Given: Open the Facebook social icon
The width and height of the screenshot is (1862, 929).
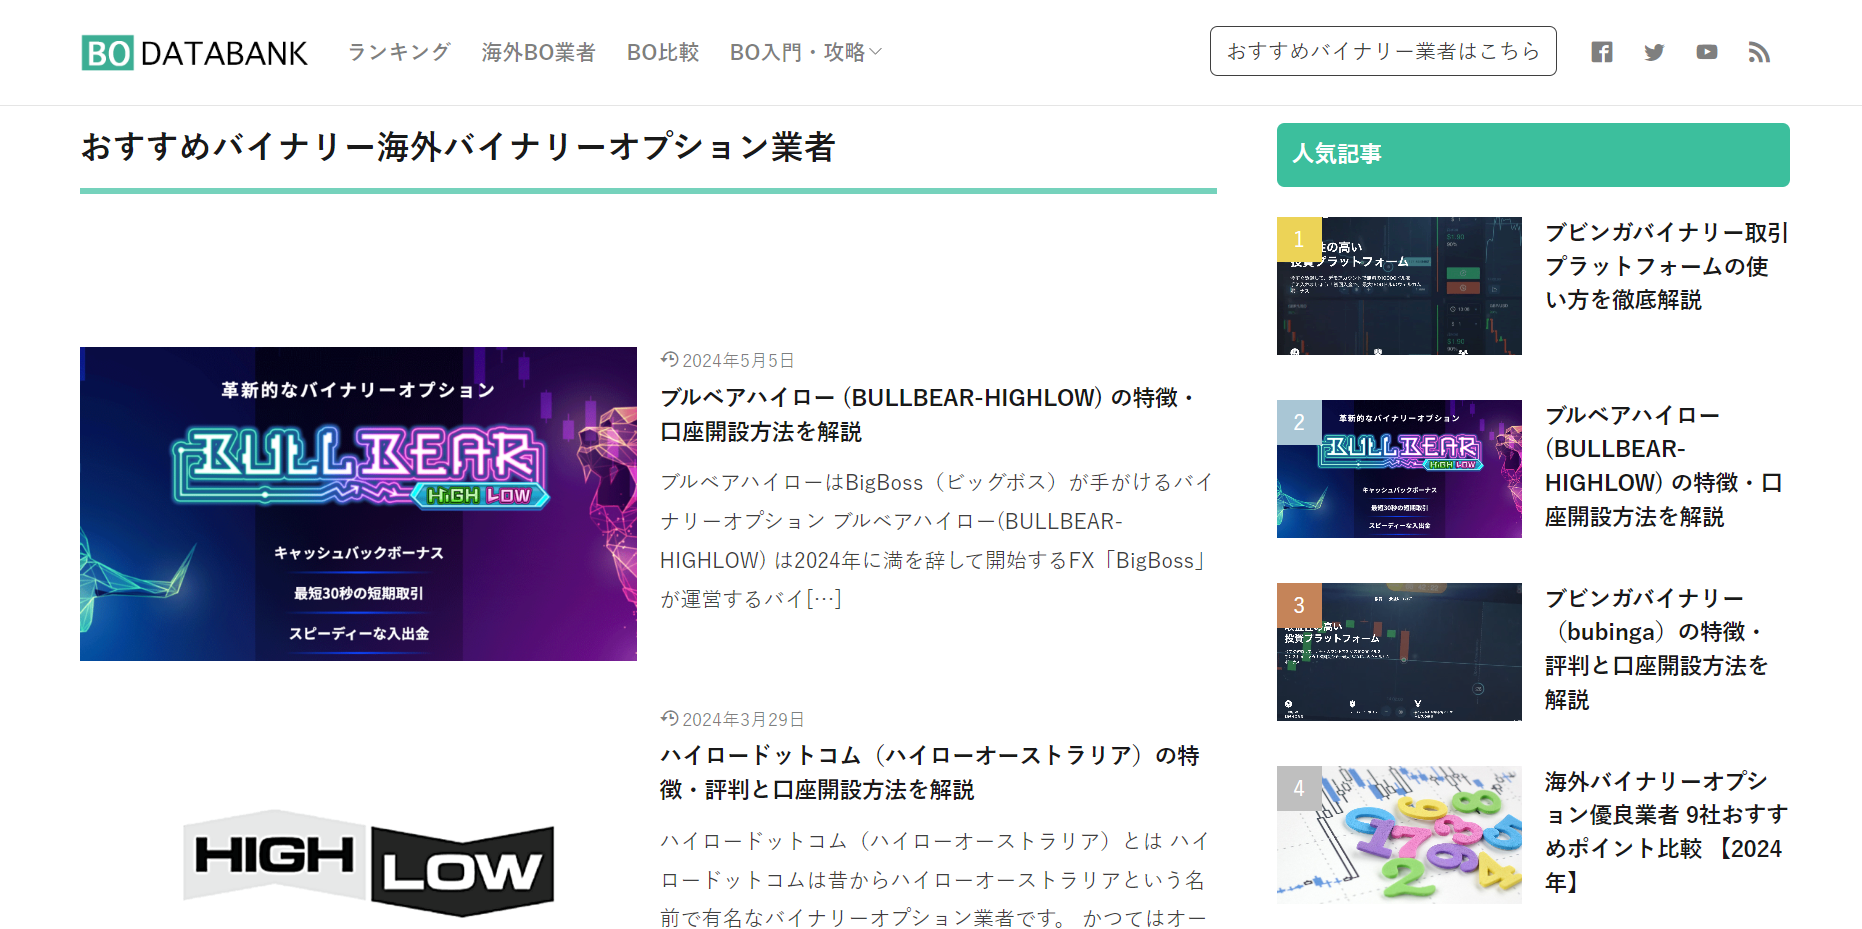Looking at the screenshot, I should [1602, 52].
